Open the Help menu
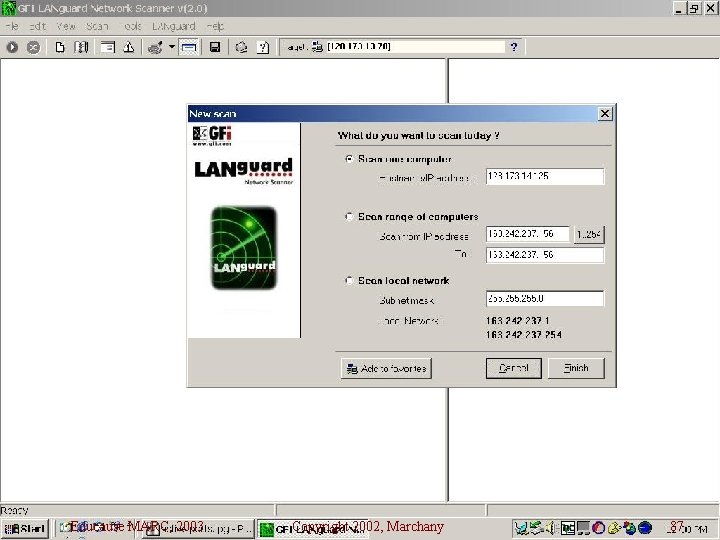This screenshot has height=540, width=720. click(215, 27)
